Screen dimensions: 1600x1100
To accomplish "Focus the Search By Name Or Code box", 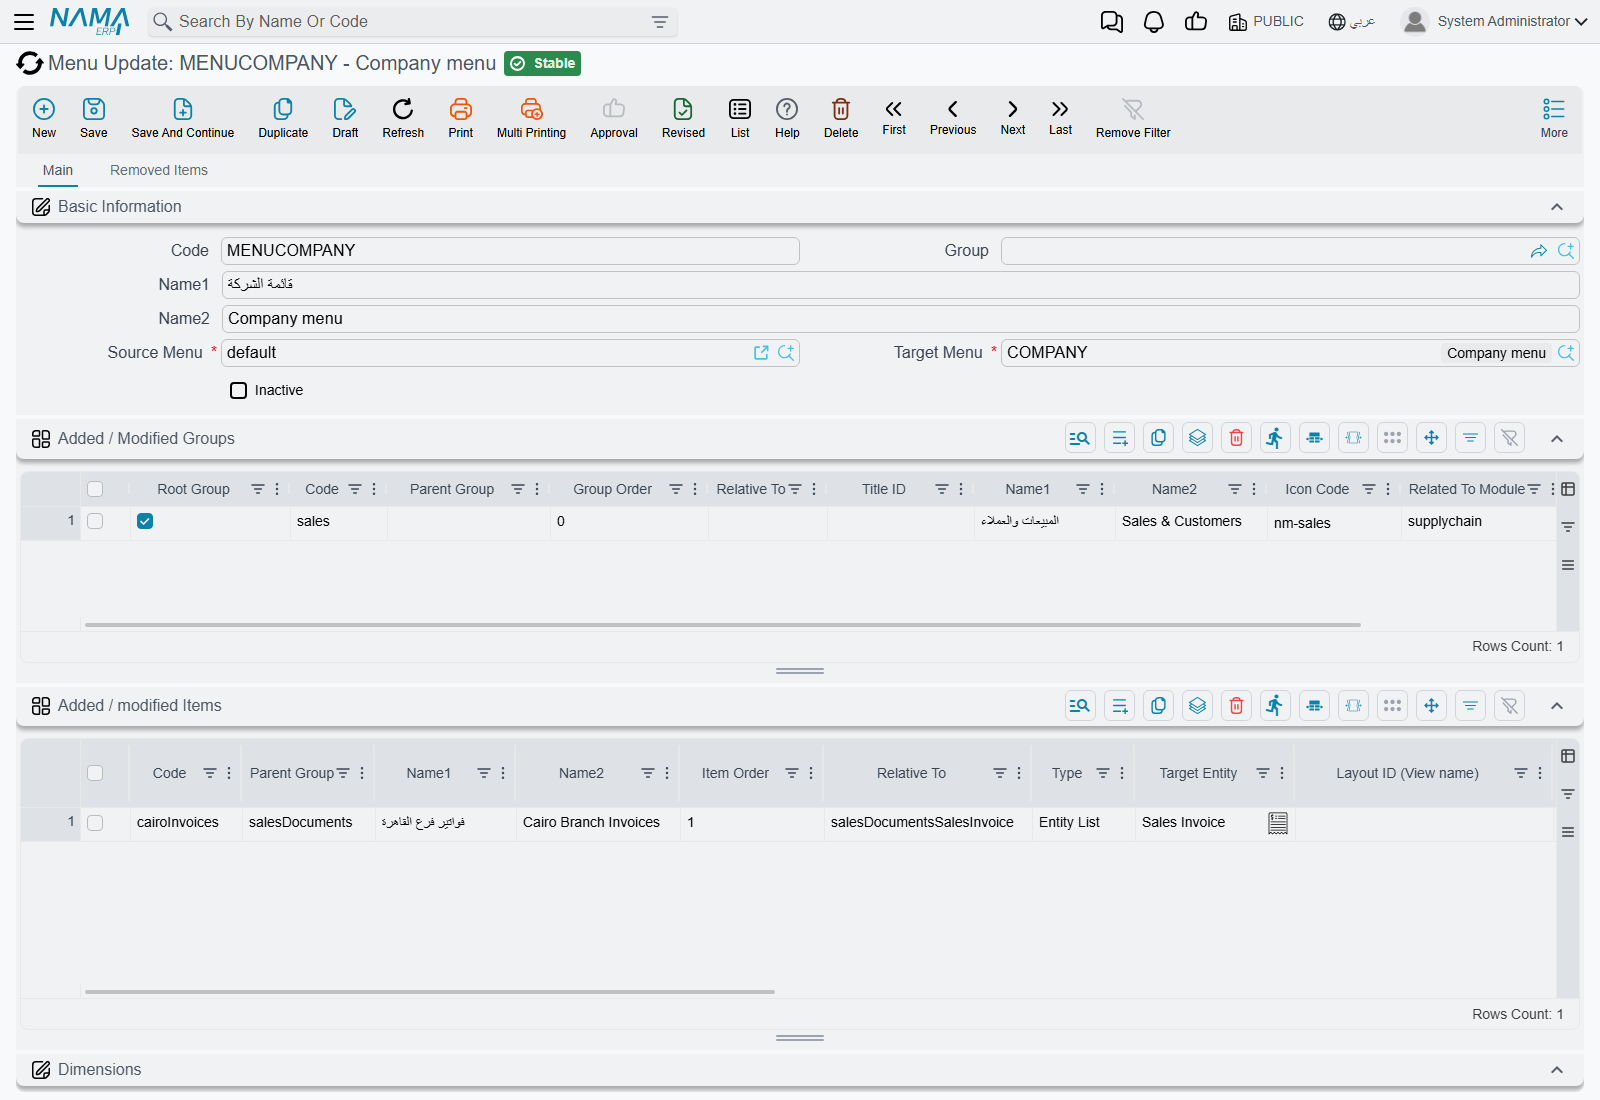I will pos(412,22).
